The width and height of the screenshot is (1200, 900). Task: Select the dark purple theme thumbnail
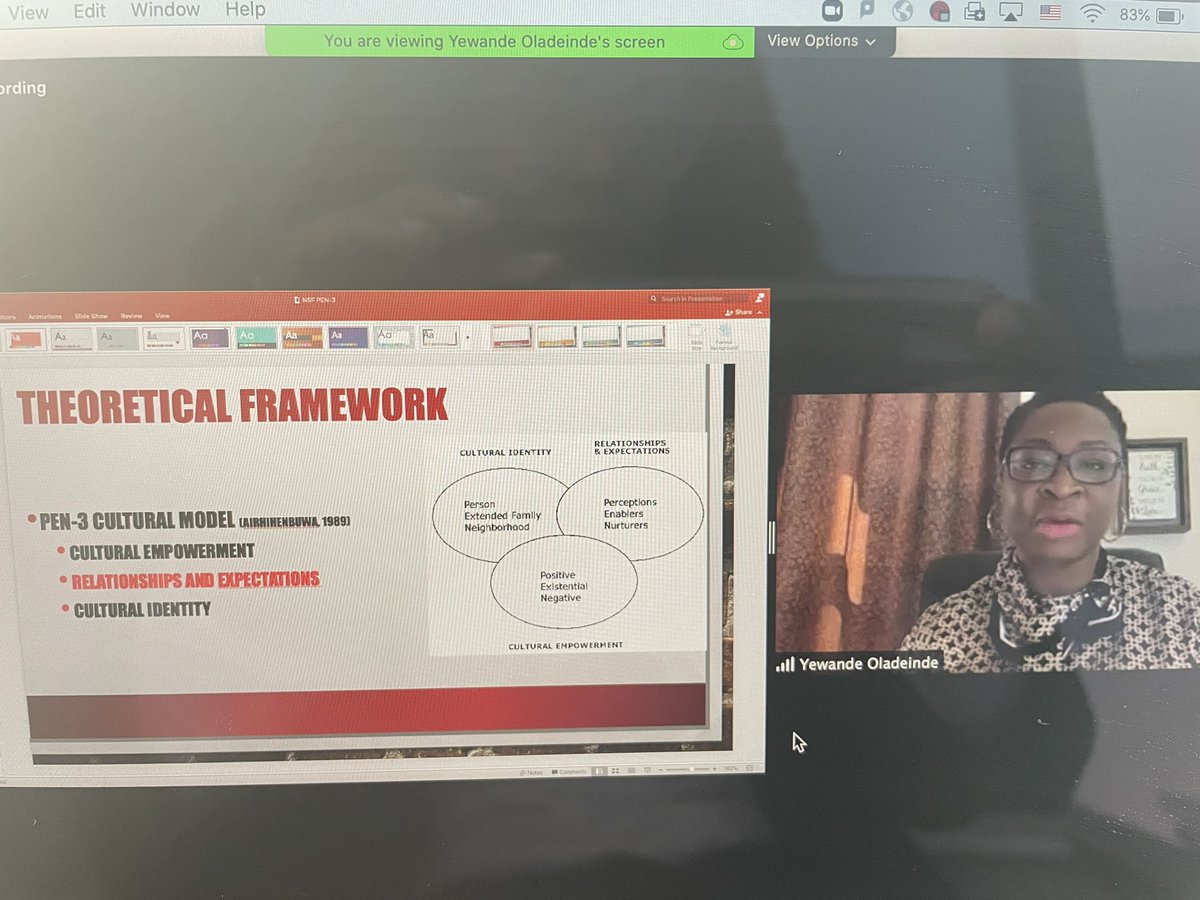pos(209,338)
